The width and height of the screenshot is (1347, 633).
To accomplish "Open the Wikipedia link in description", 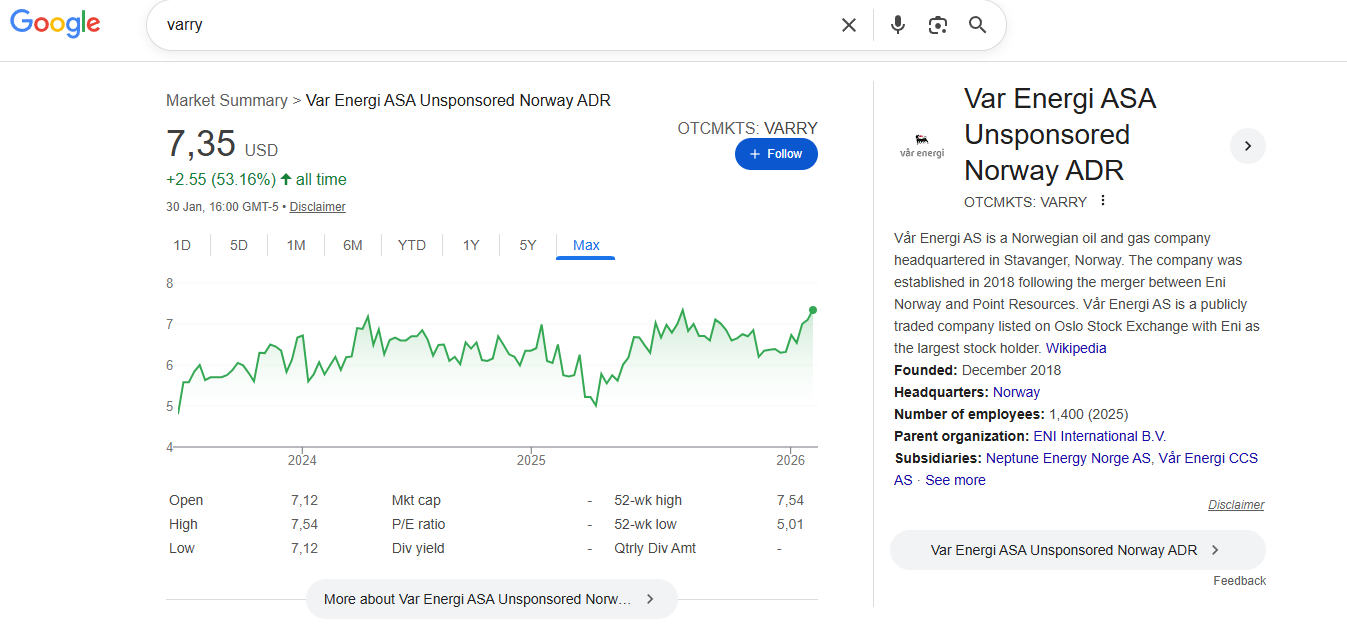I will coord(1076,348).
